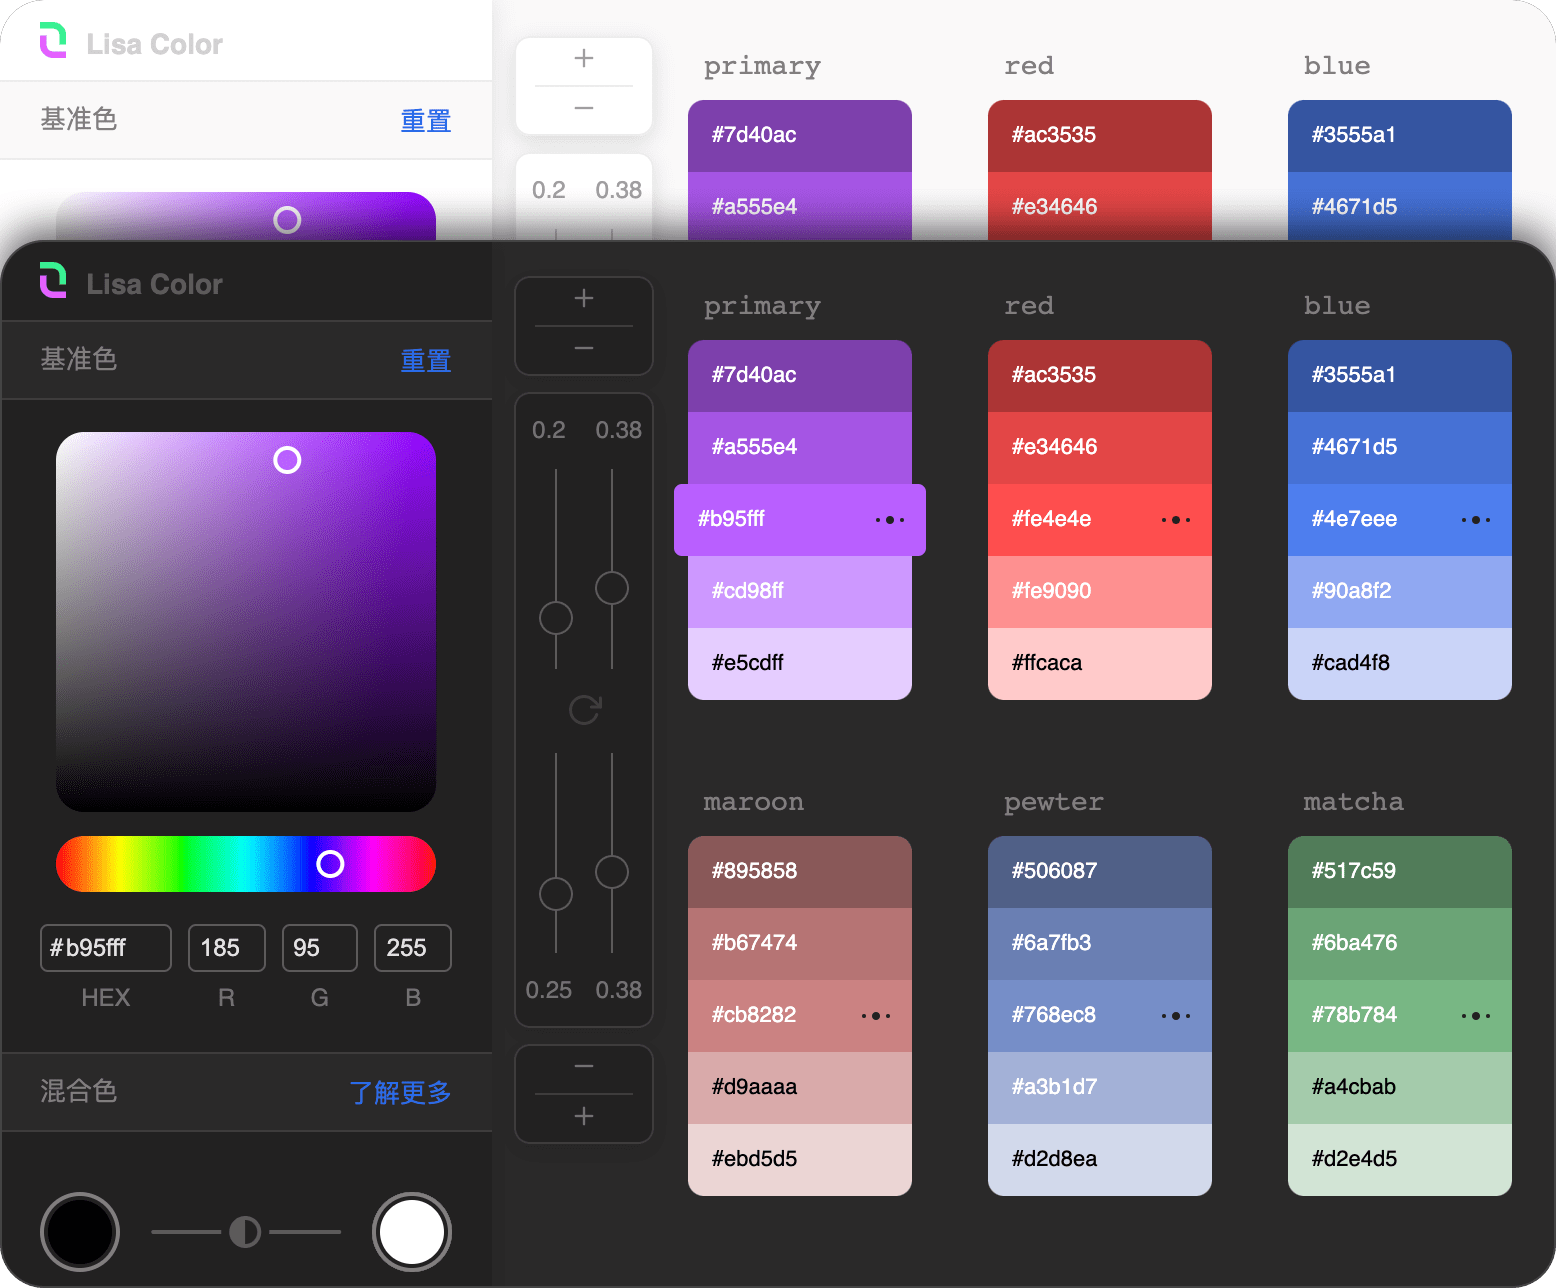Click the half-circle contrast icon in mix section
The image size is (1556, 1288).
point(245,1232)
